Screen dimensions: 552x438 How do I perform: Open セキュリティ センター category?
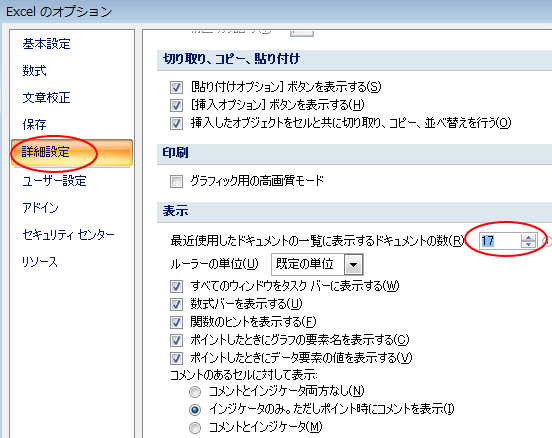[68, 234]
